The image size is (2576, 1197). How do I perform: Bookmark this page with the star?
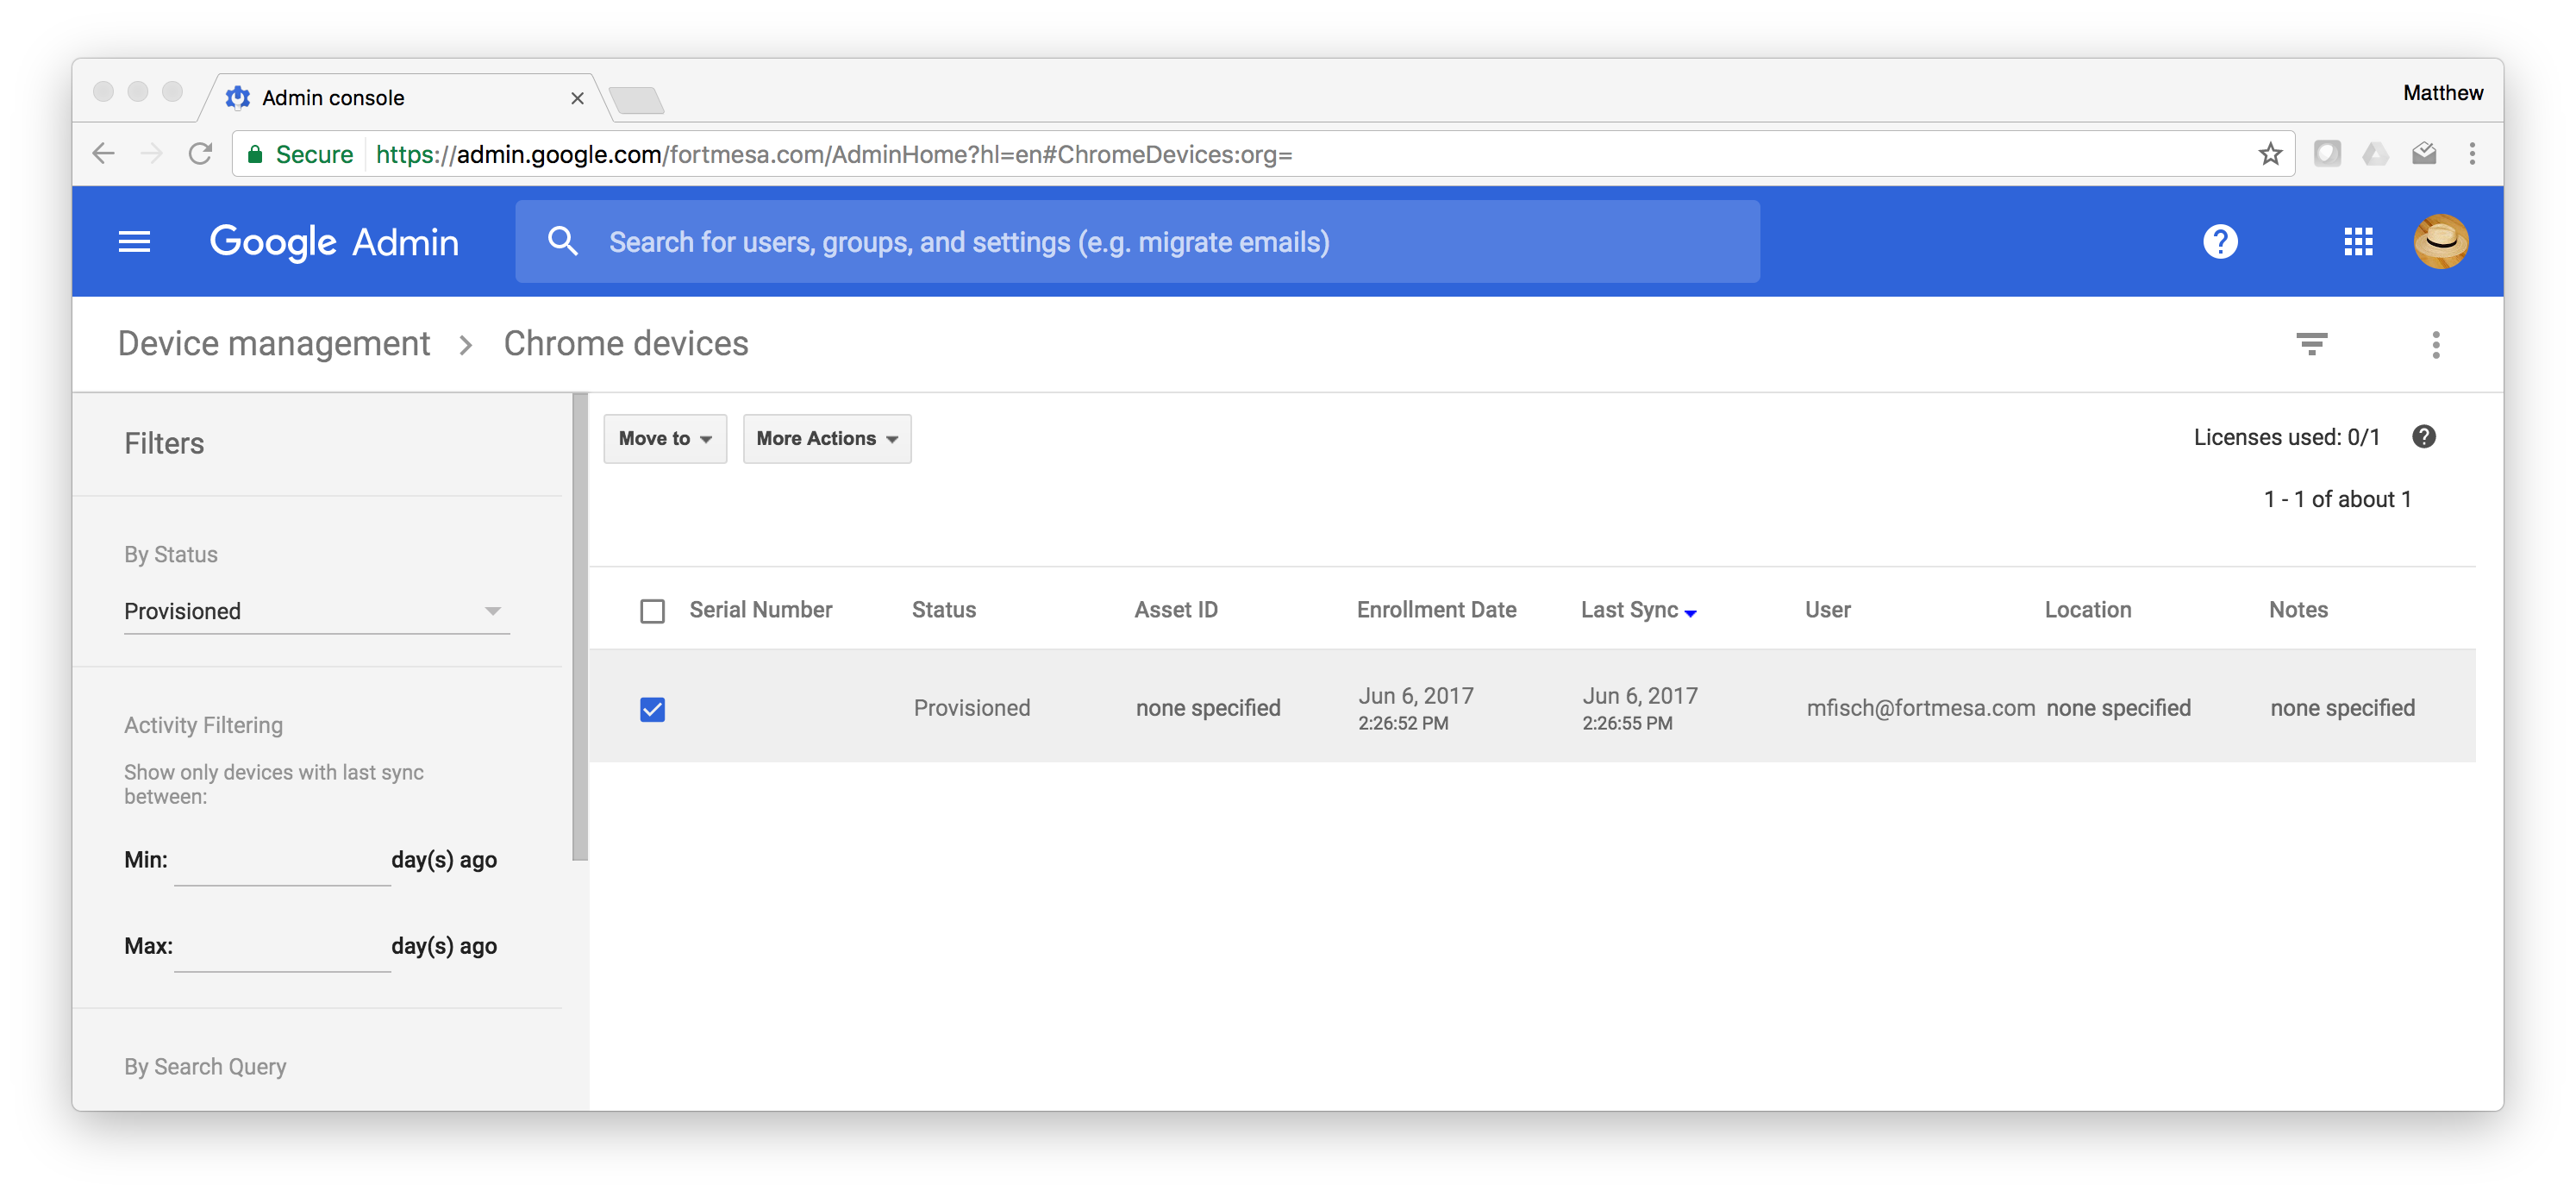[x=2270, y=154]
